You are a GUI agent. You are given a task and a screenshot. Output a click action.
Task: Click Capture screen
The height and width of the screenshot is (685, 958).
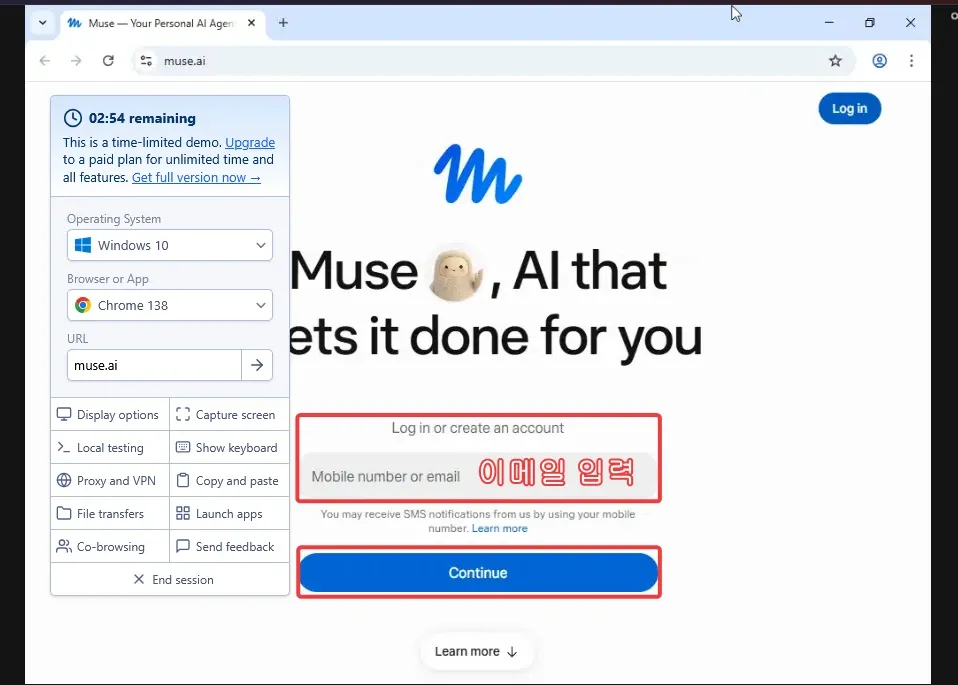229,414
